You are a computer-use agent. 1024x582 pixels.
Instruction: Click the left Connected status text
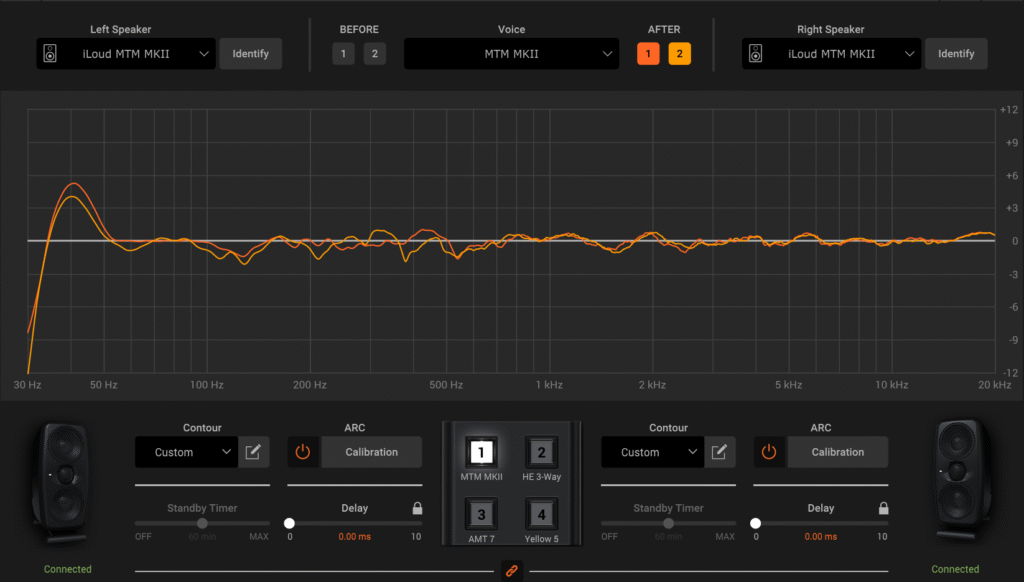coord(68,570)
